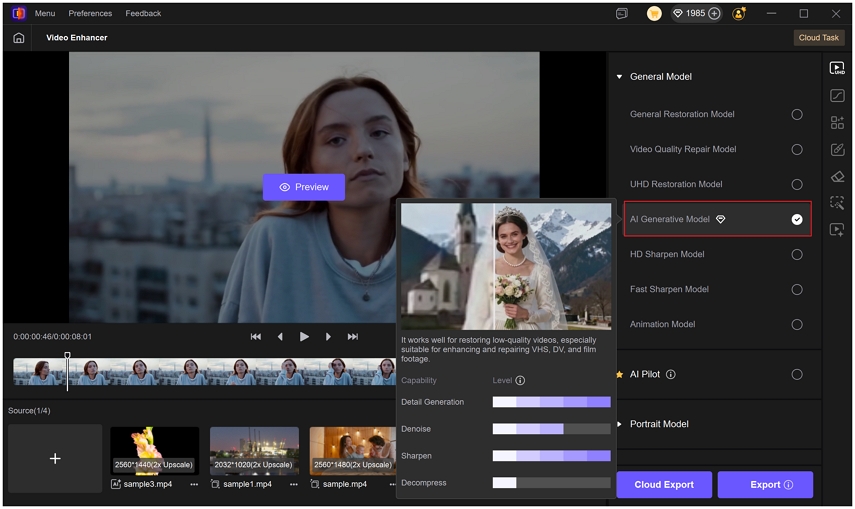Open the message center icon in title bar

click(x=622, y=14)
